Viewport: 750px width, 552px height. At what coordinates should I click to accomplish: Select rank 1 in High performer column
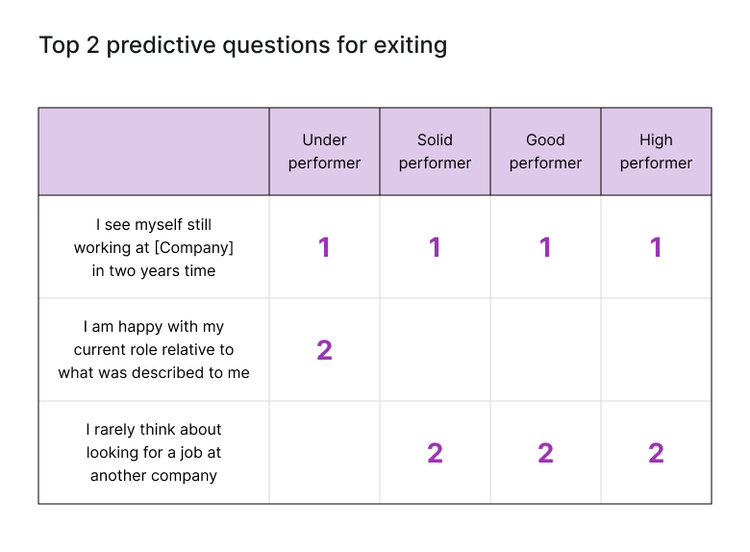coord(656,248)
